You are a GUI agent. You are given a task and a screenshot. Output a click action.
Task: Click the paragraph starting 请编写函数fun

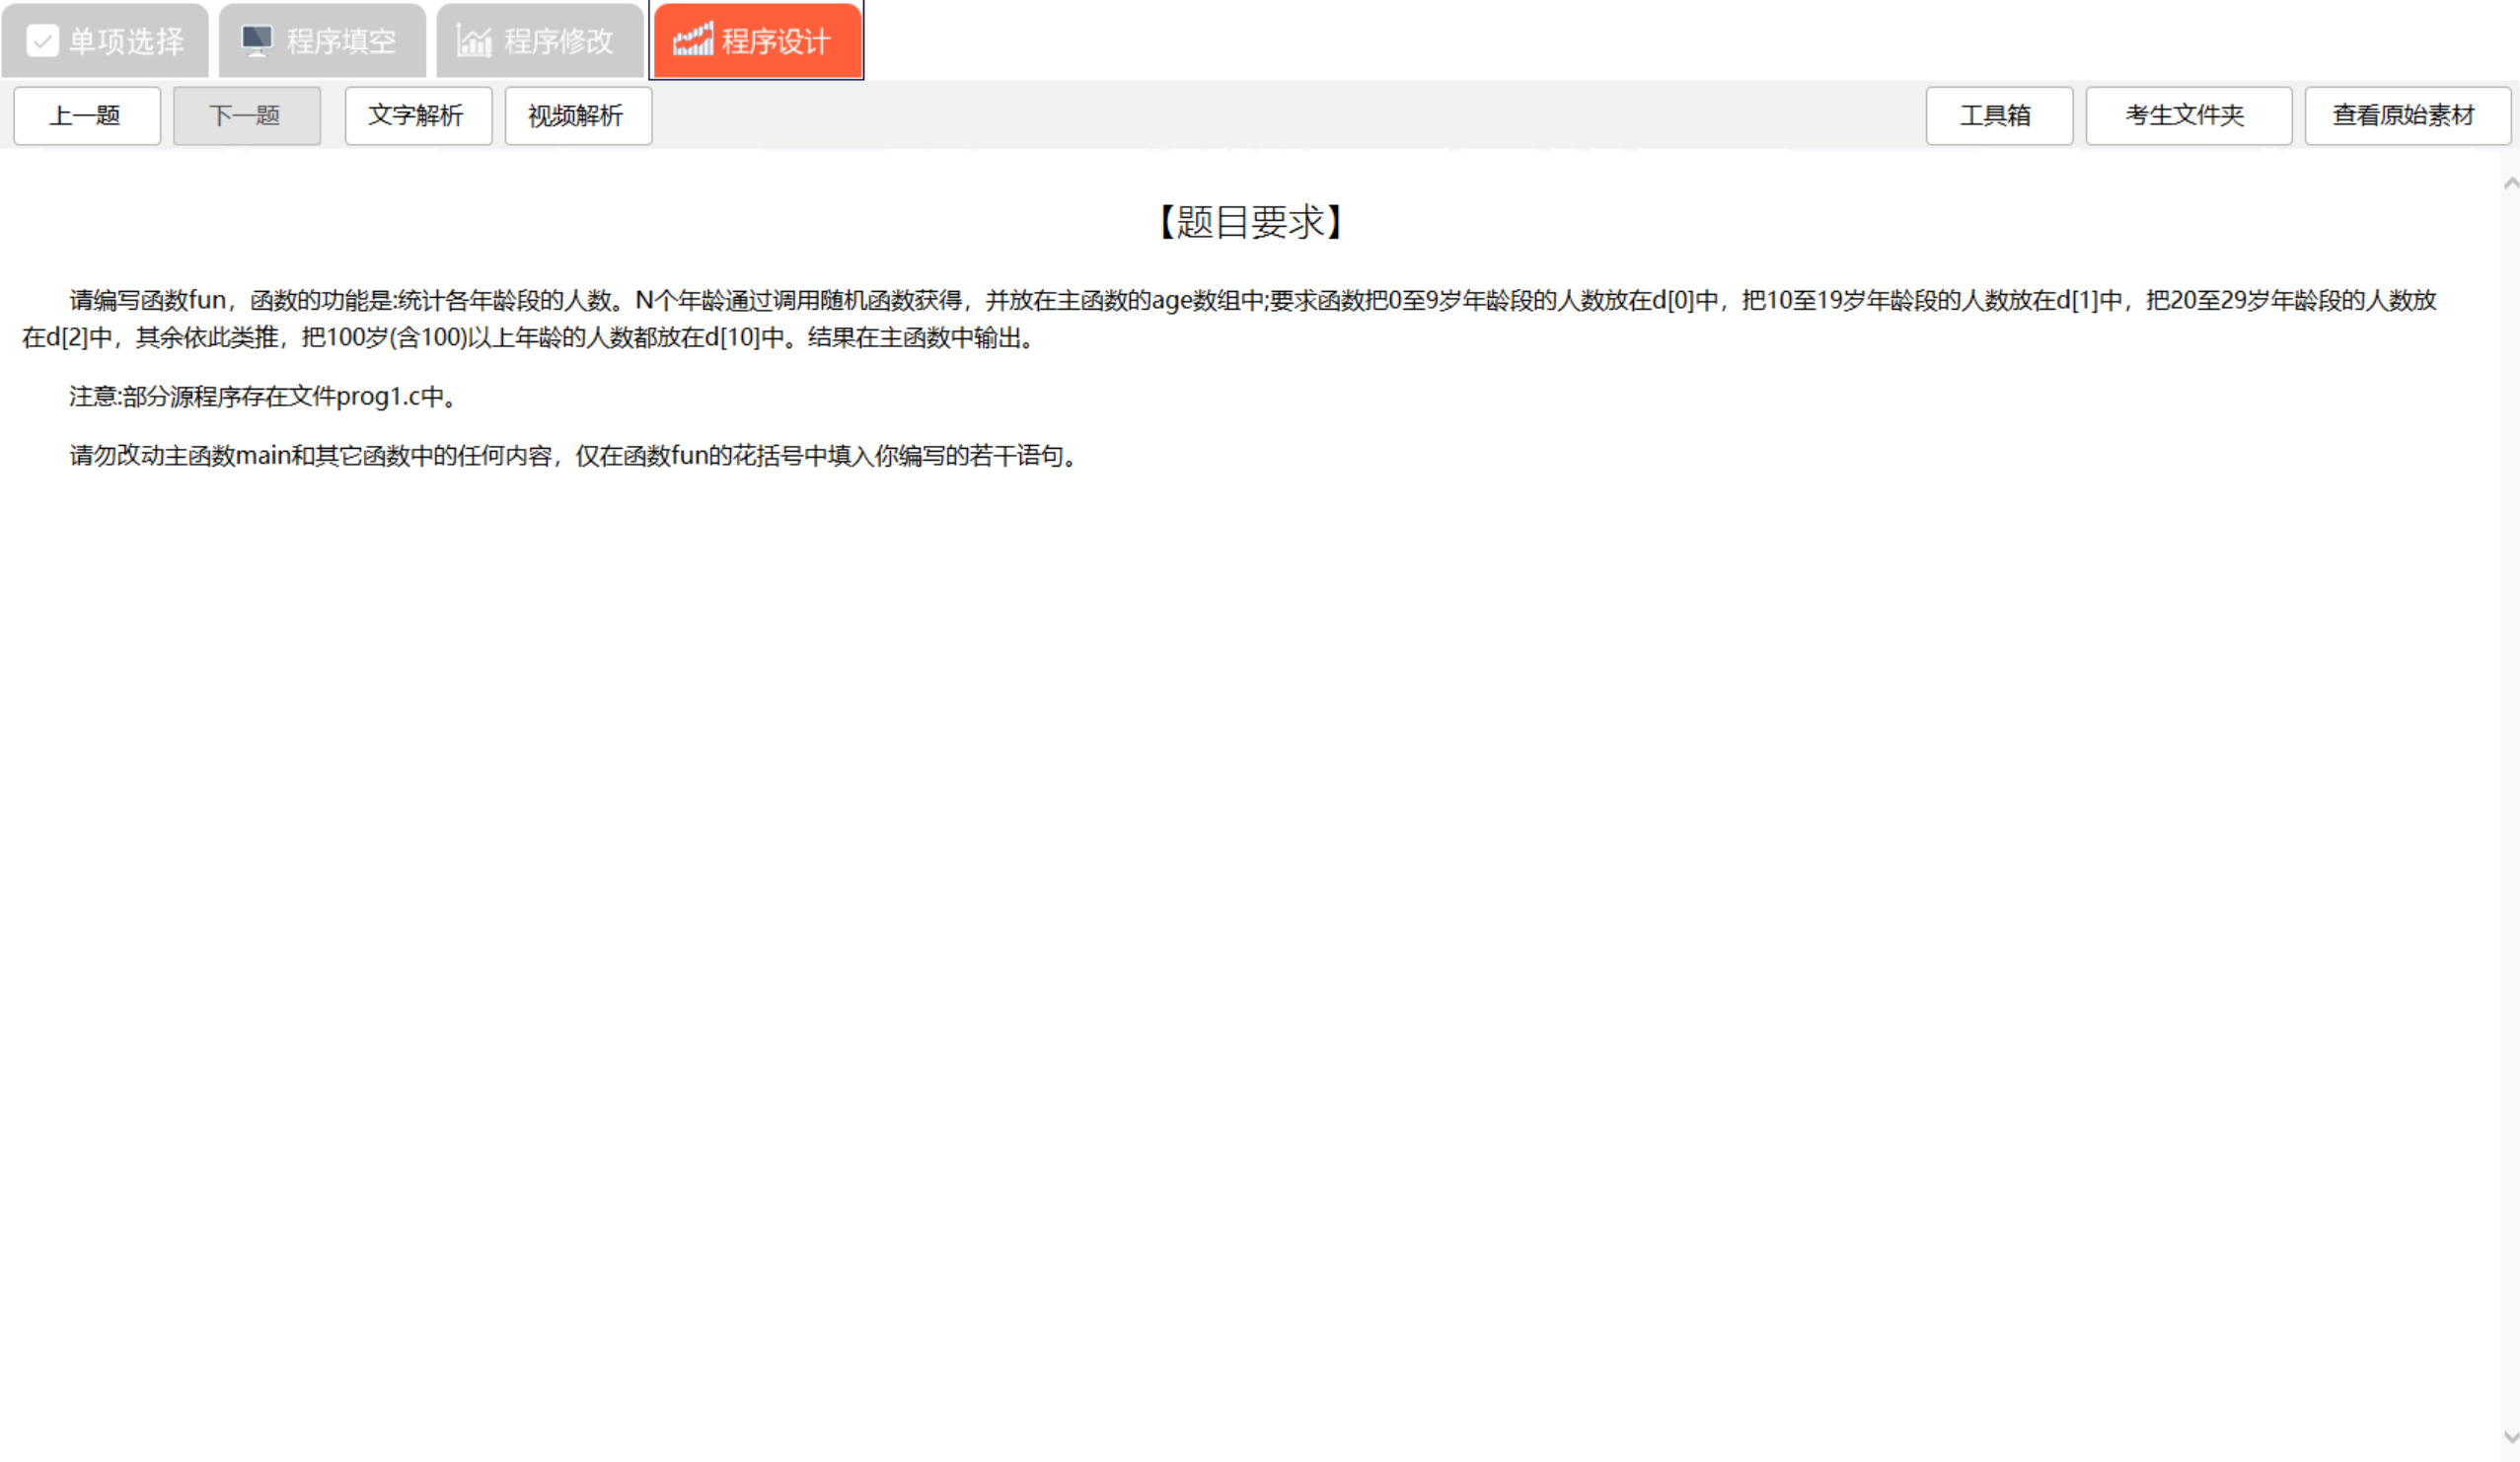[1230, 319]
